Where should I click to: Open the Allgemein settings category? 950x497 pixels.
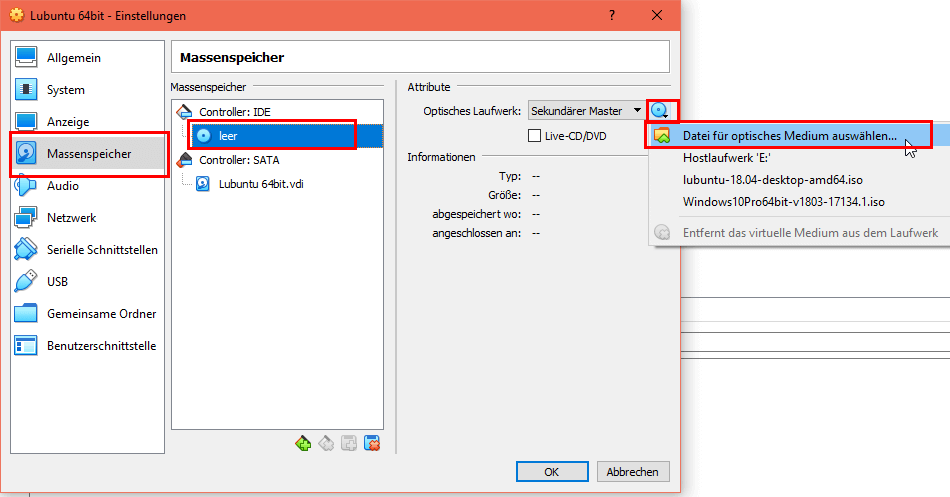(x=87, y=58)
